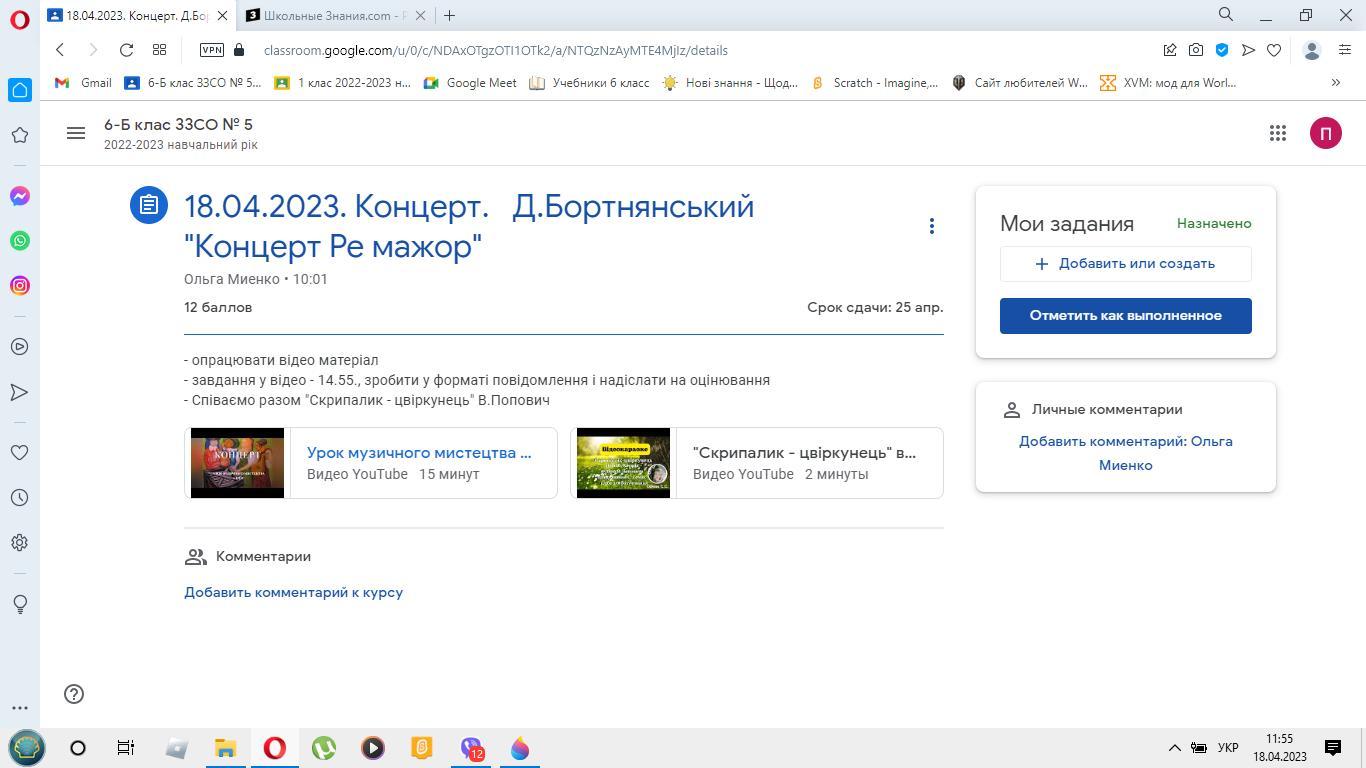Open bookmarks heart in Opera sidebar

[20, 453]
